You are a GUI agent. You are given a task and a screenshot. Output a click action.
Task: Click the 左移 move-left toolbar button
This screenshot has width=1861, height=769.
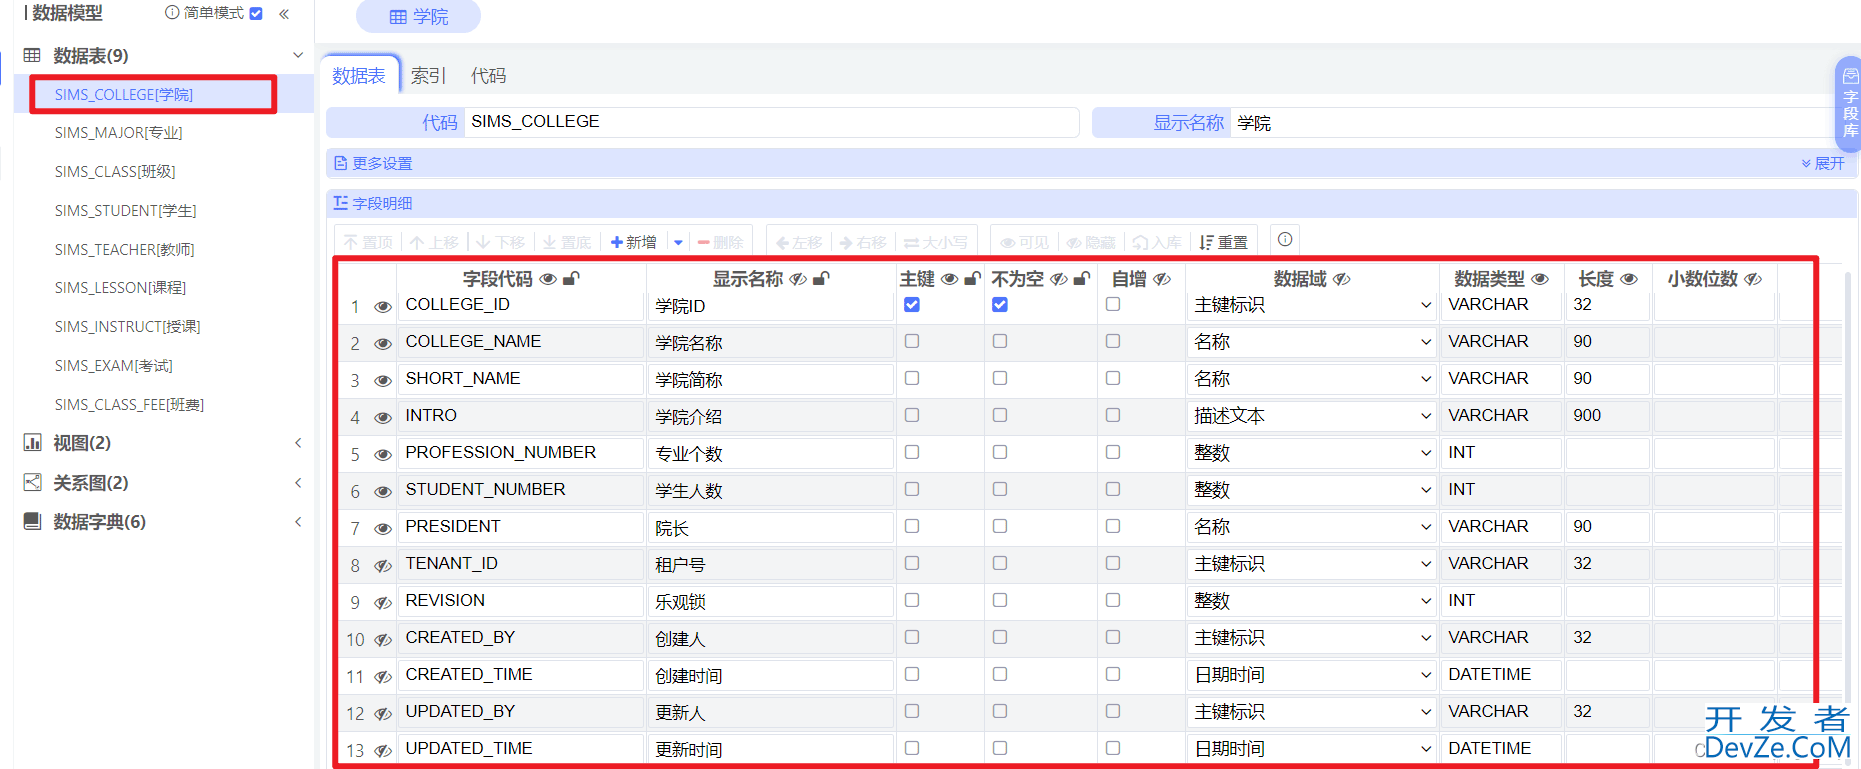click(799, 242)
